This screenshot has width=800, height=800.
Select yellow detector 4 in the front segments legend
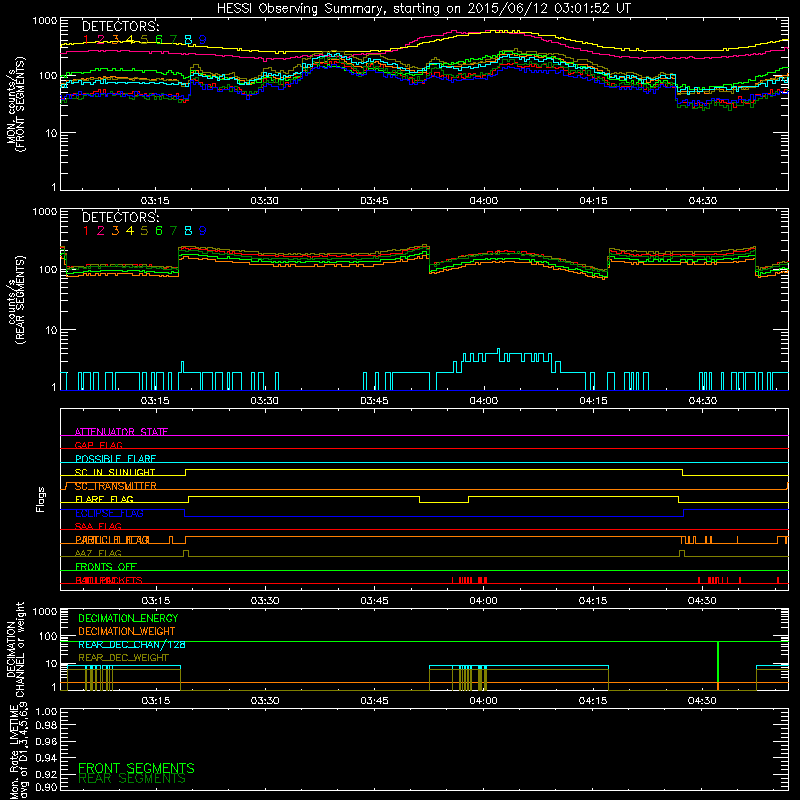click(130, 40)
